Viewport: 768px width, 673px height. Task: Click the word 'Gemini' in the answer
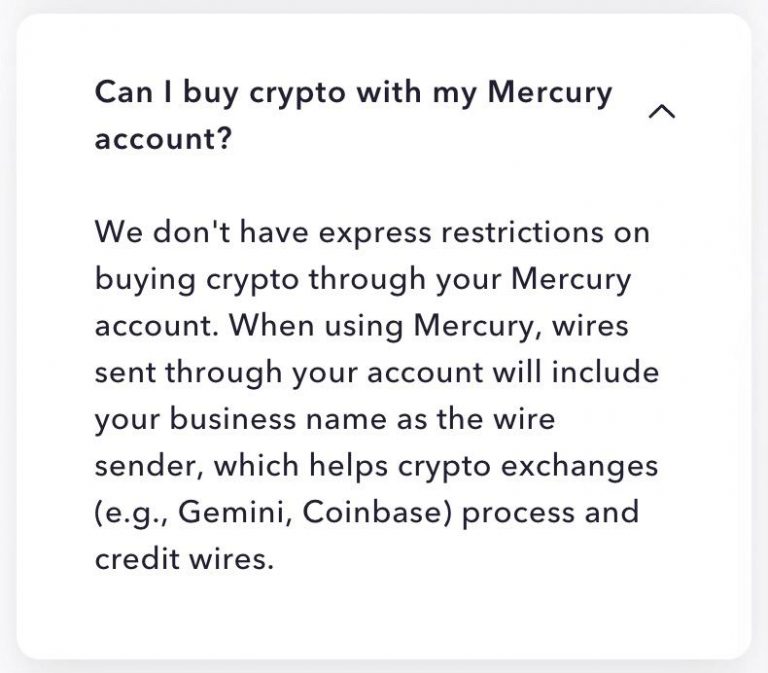tap(236, 513)
